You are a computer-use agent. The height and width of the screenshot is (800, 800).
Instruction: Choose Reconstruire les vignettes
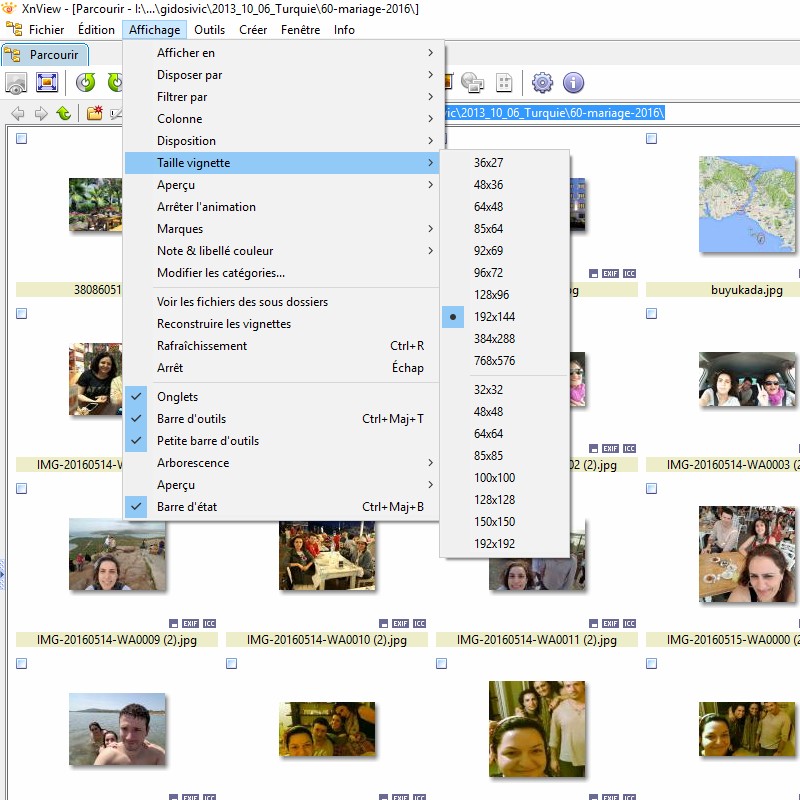click(x=224, y=324)
